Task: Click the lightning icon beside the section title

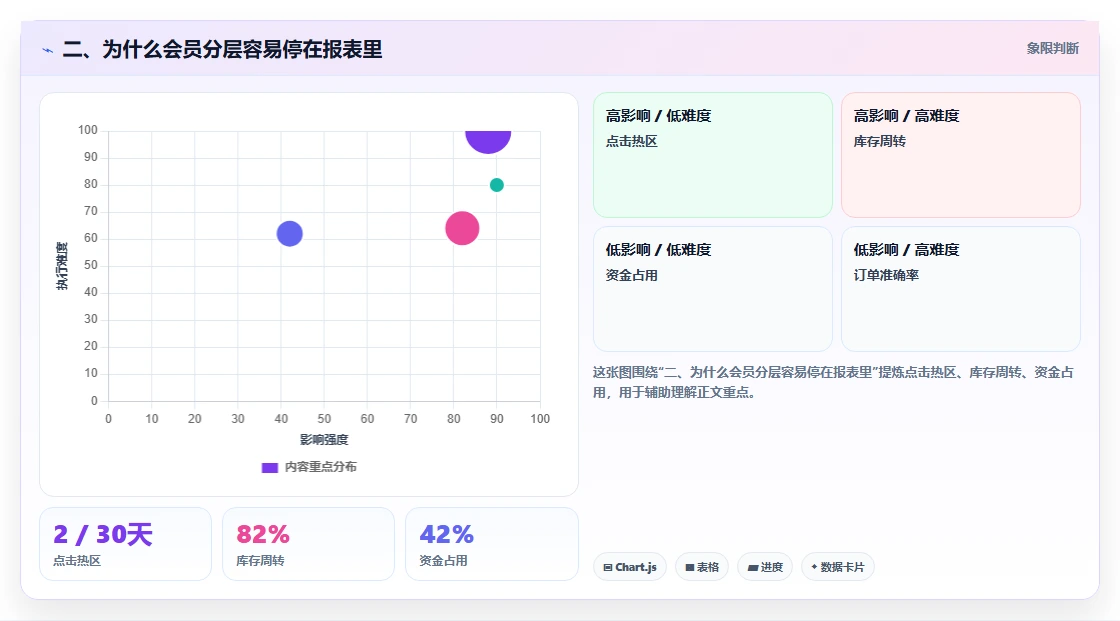Action: (48, 50)
